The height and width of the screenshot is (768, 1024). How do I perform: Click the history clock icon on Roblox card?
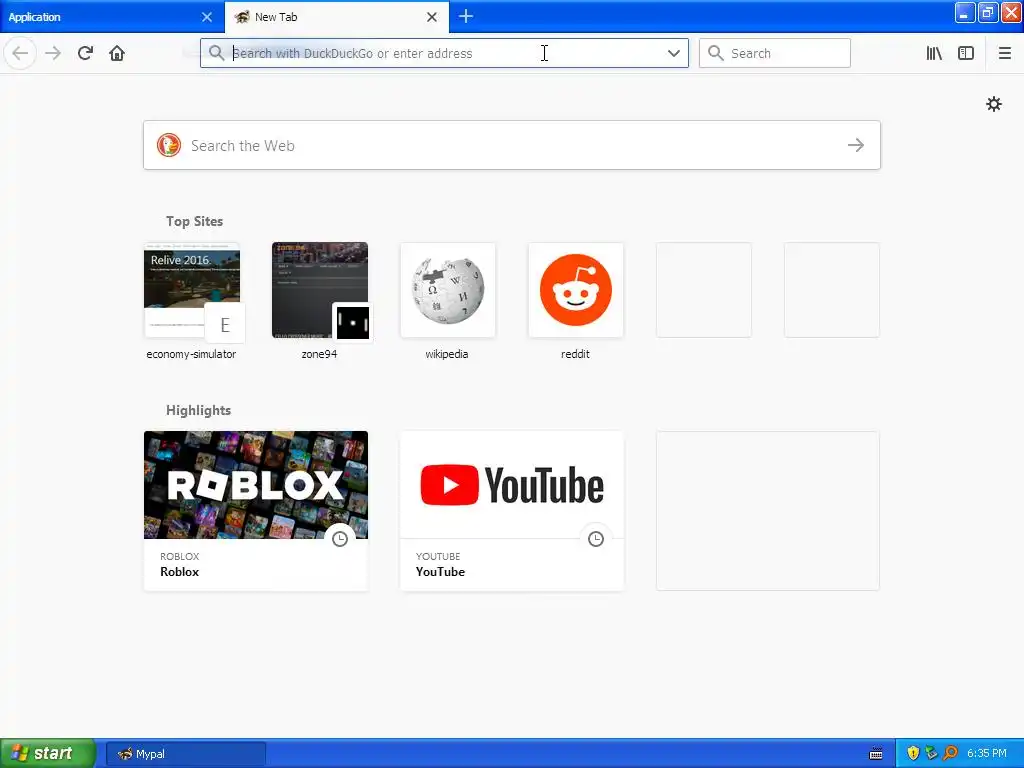pos(340,539)
